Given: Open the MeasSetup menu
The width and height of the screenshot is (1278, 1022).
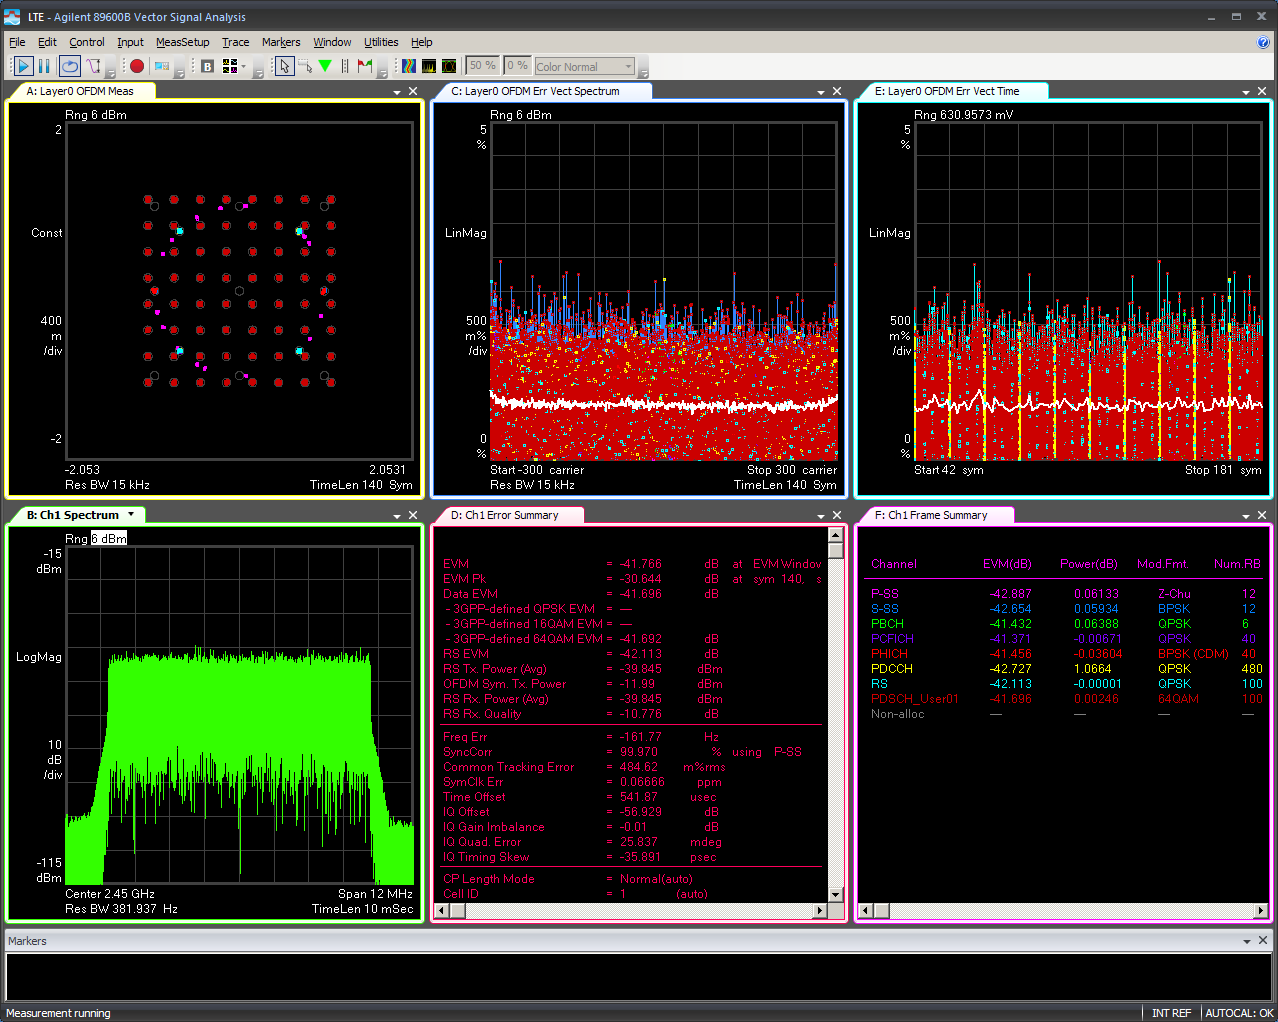Looking at the screenshot, I should pyautogui.click(x=183, y=42).
